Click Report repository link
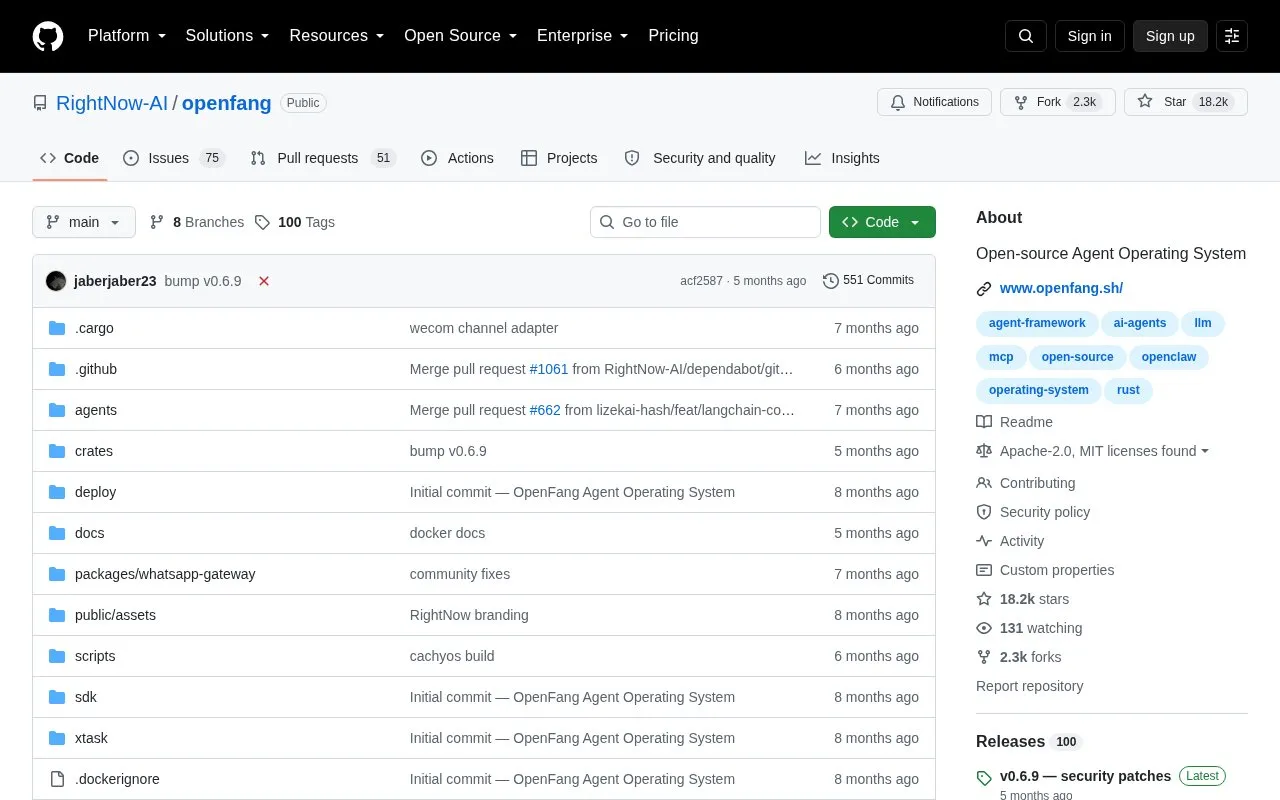The height and width of the screenshot is (800, 1280). (1029, 686)
